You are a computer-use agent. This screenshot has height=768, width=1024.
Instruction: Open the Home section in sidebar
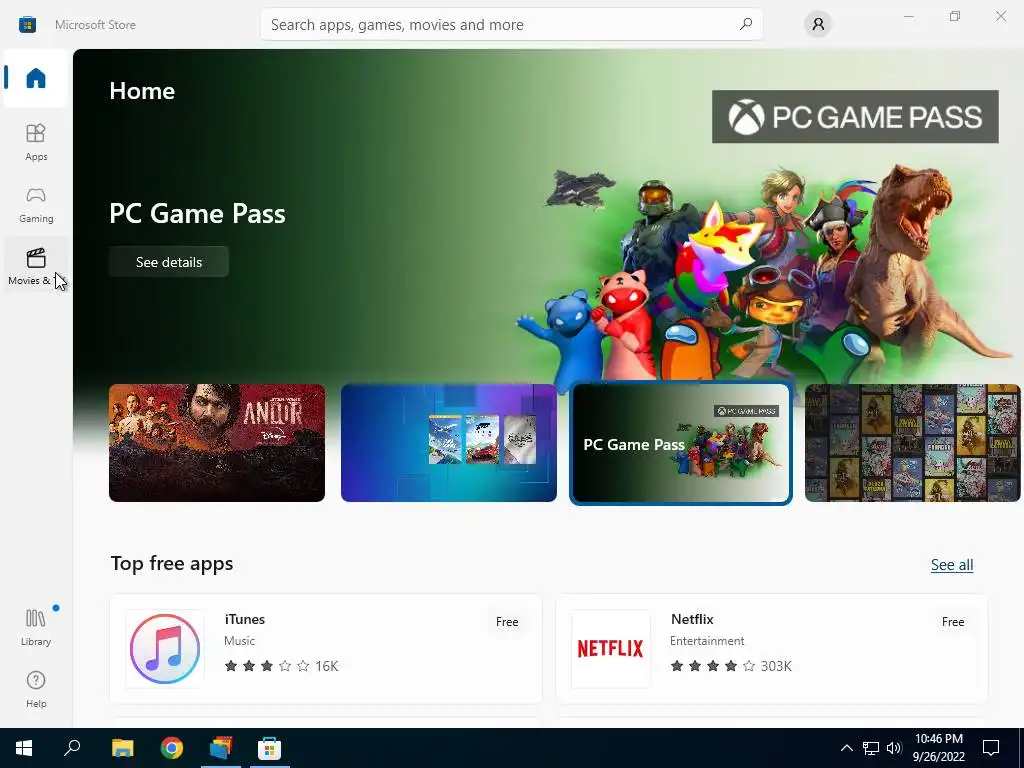36,78
